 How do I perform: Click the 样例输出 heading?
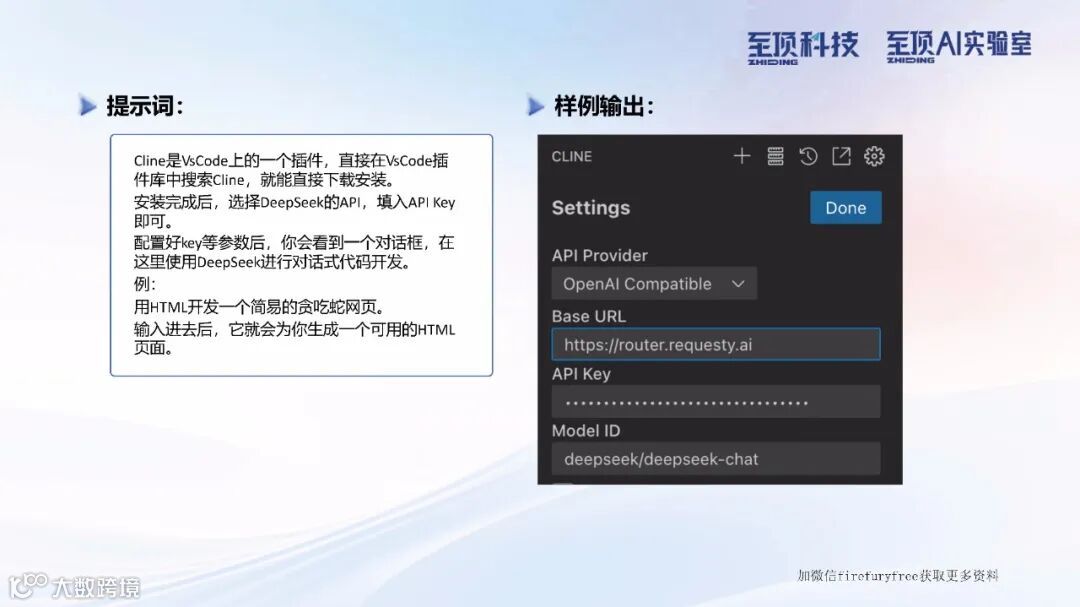[604, 106]
